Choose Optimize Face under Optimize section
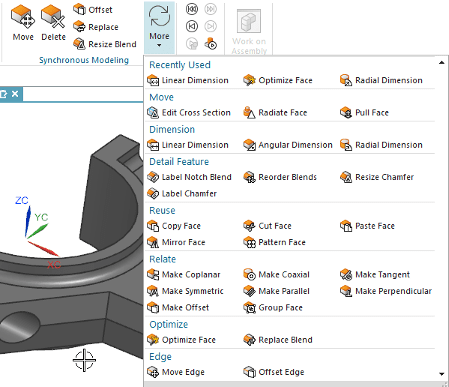Viewport: 449px width, 387px height. [x=182, y=340]
